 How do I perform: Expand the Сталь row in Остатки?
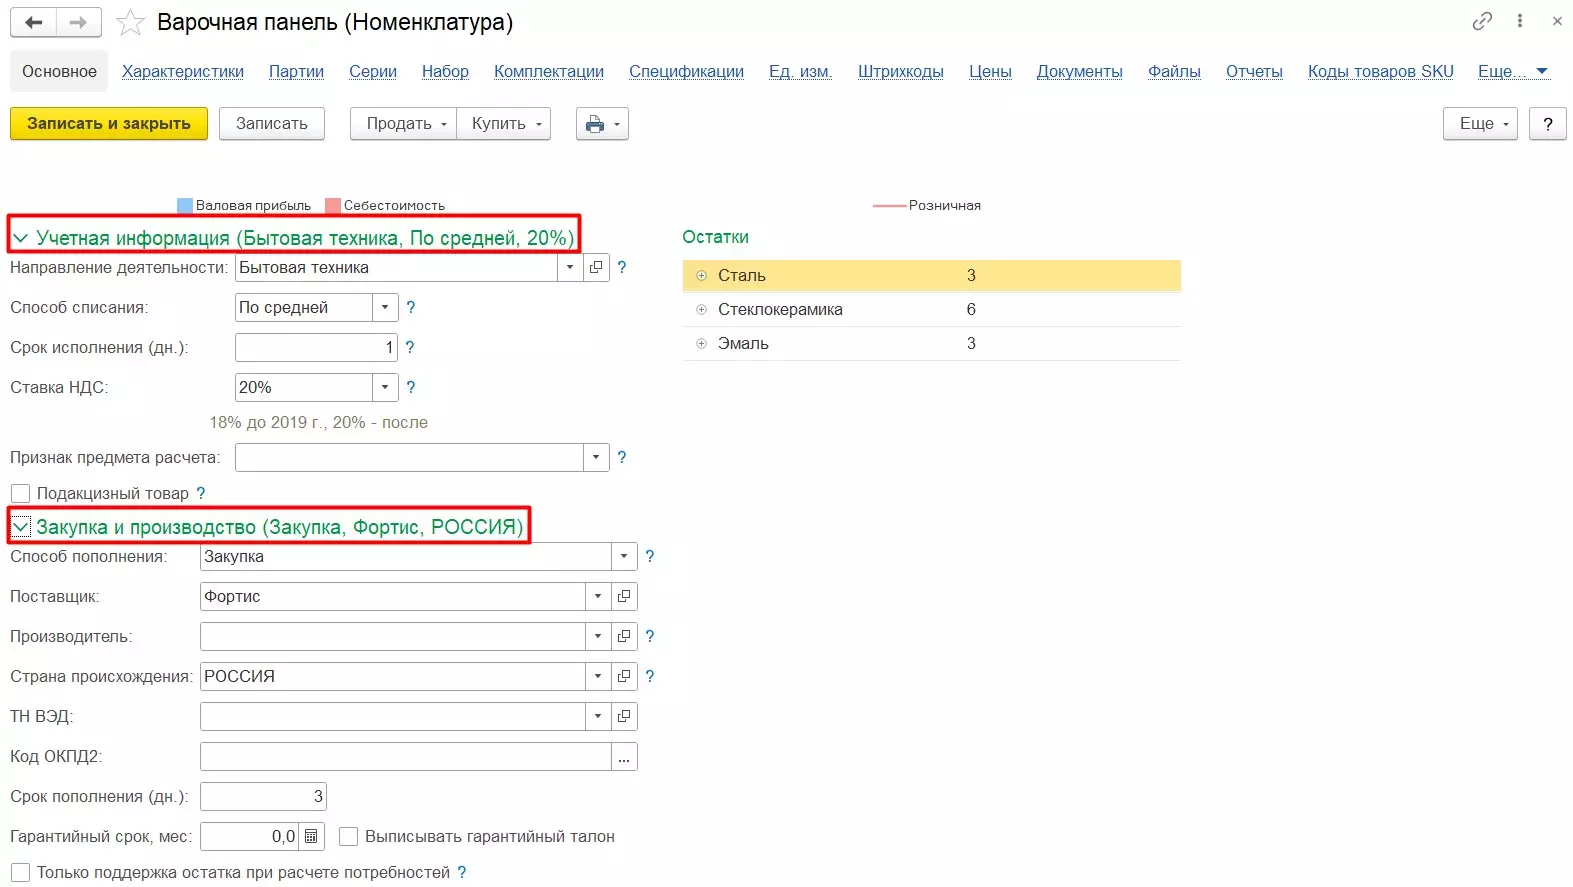click(701, 276)
